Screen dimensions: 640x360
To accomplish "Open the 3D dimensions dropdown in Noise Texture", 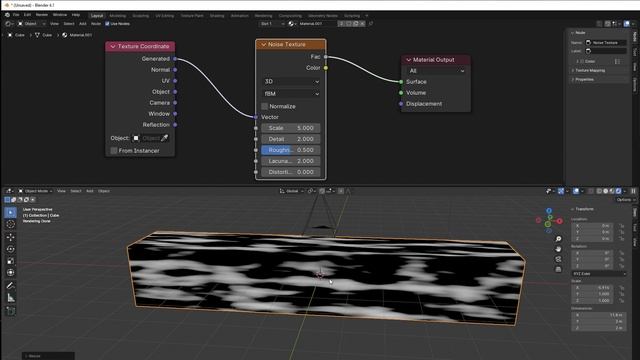I will coord(291,82).
